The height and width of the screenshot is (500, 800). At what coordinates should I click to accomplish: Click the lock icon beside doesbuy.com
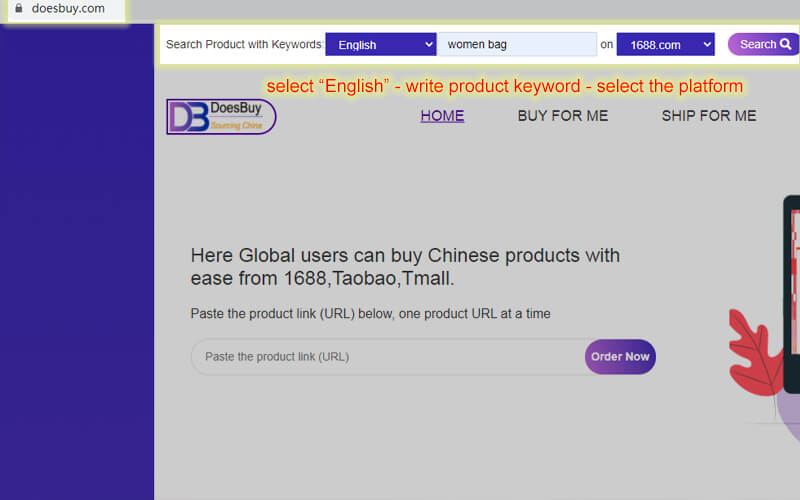coord(19,8)
